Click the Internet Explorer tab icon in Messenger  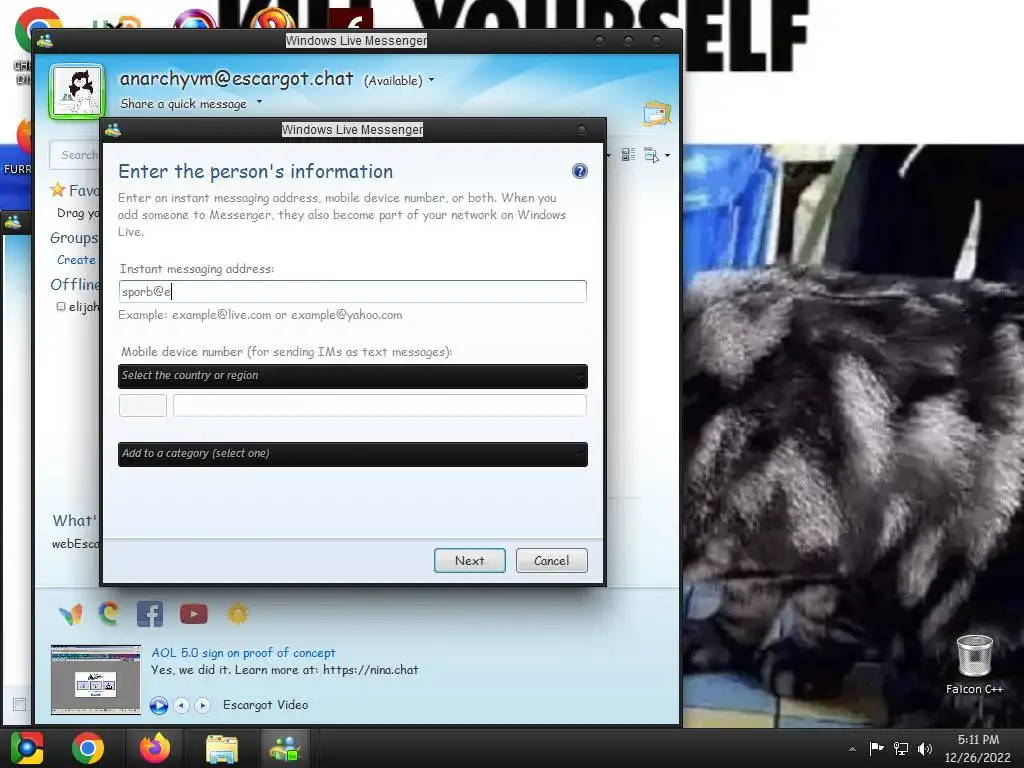tap(110, 614)
